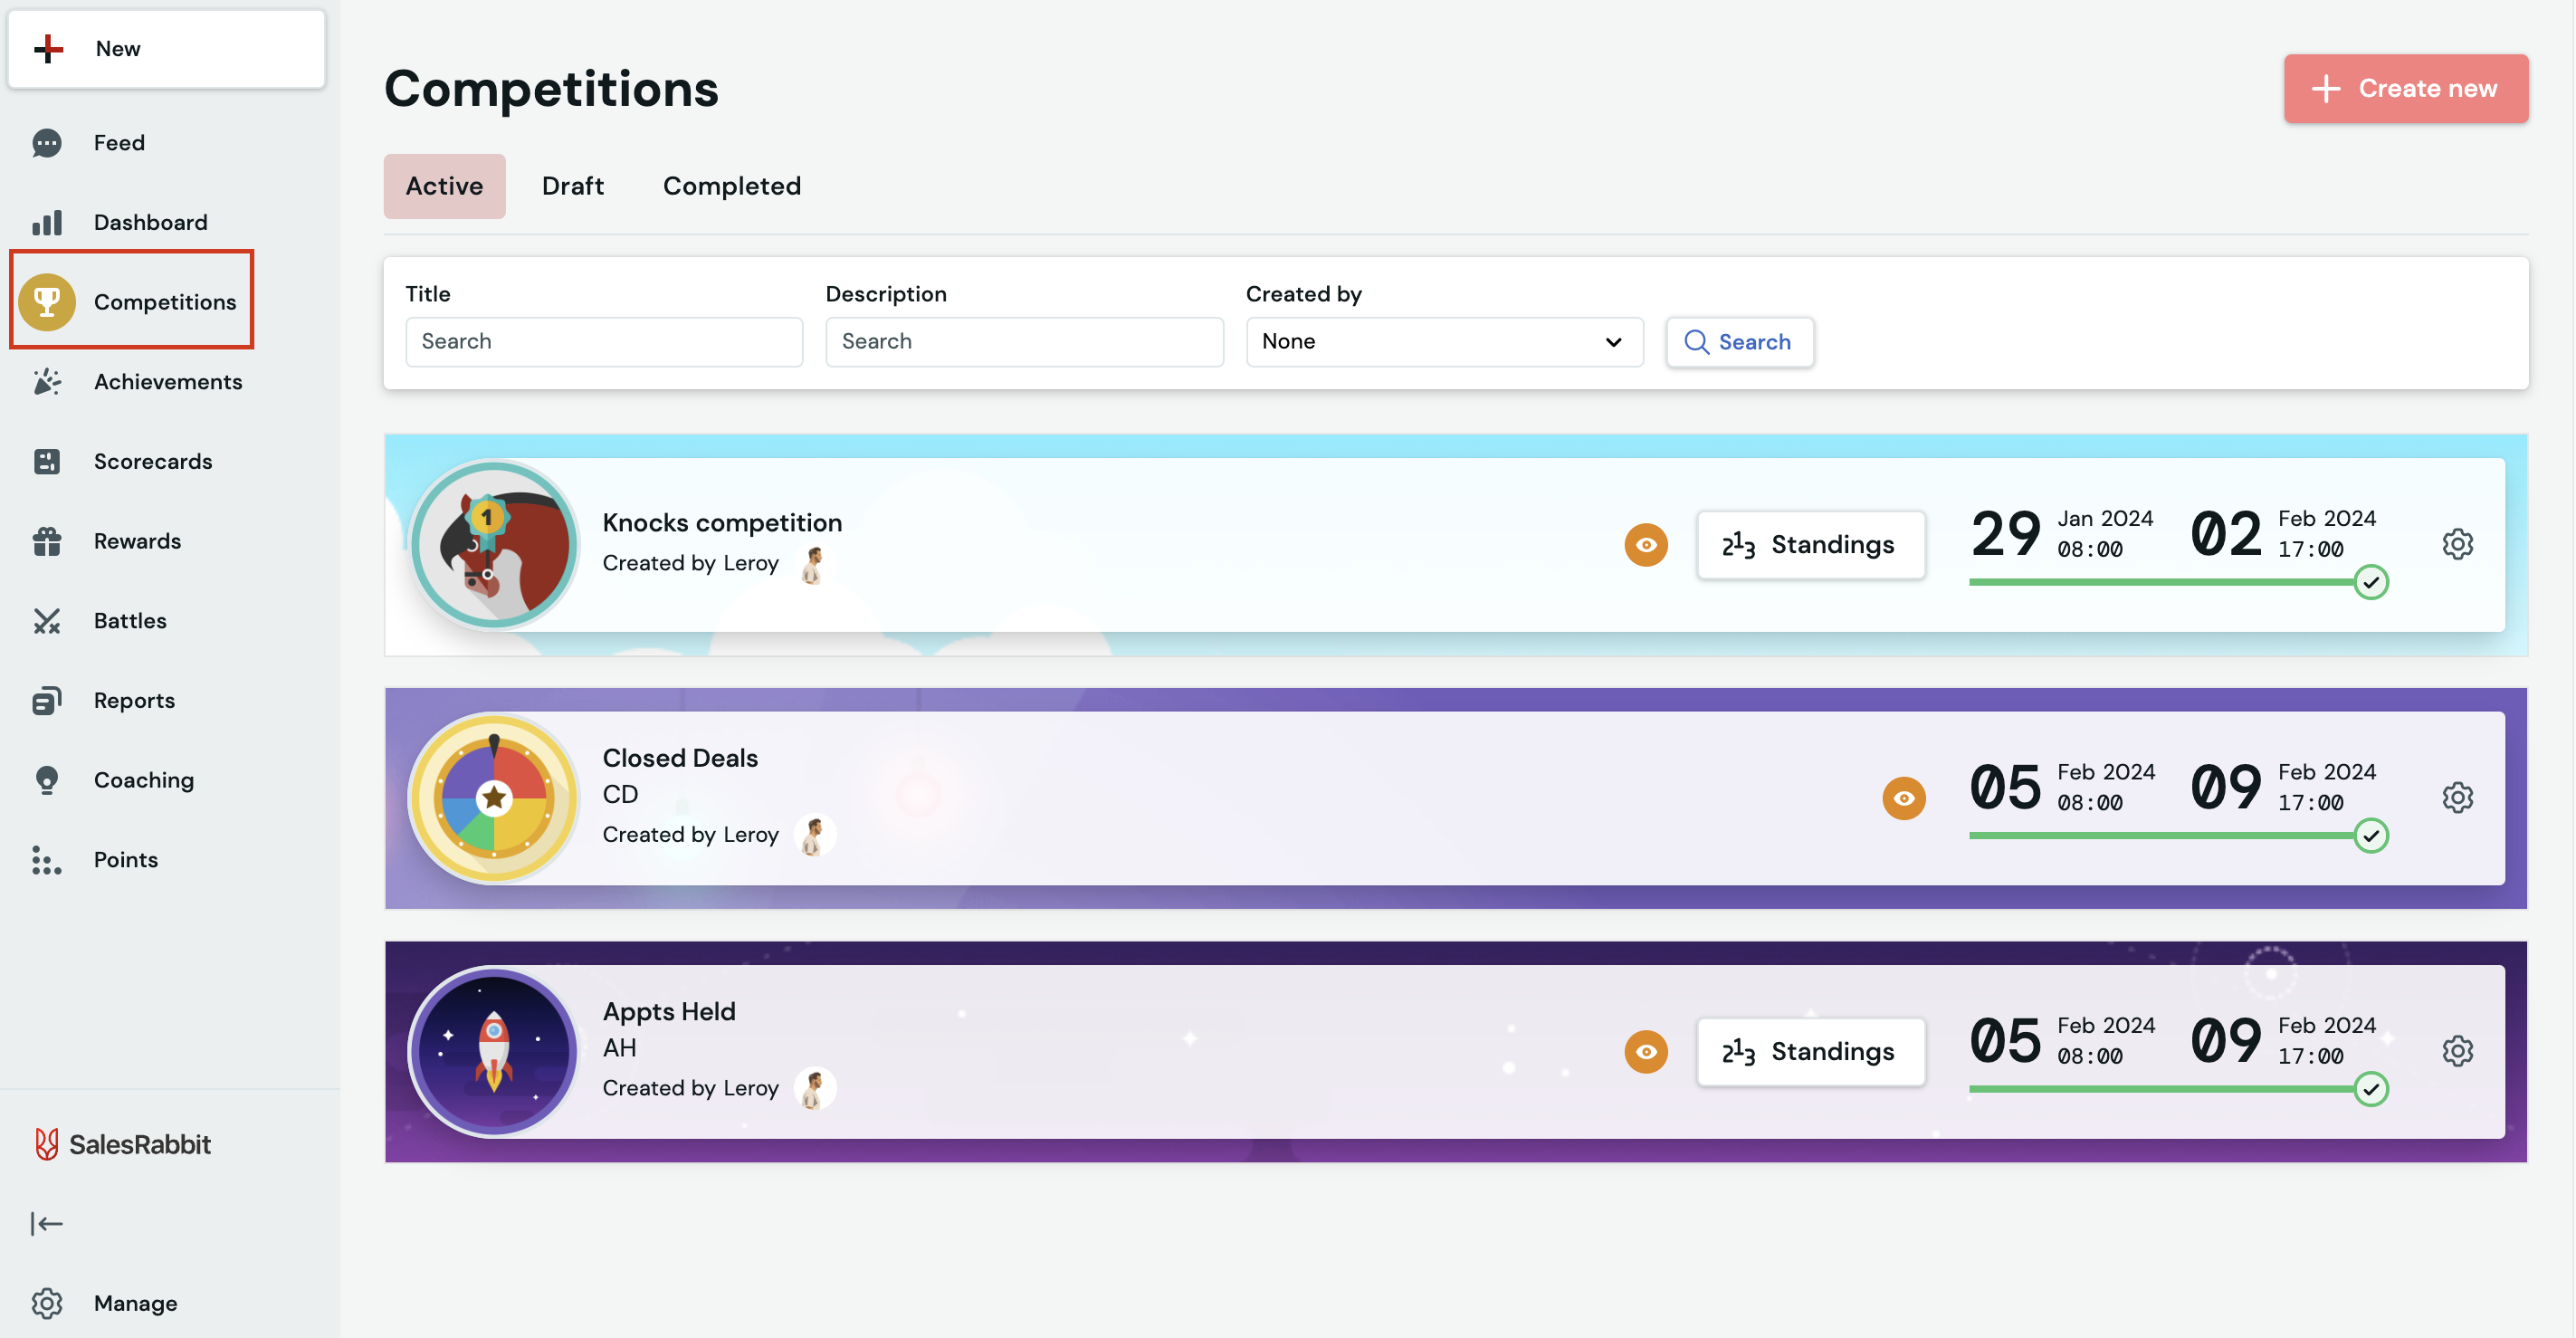Expand the Created by dropdown
Image resolution: width=2576 pixels, height=1338 pixels.
(1444, 342)
